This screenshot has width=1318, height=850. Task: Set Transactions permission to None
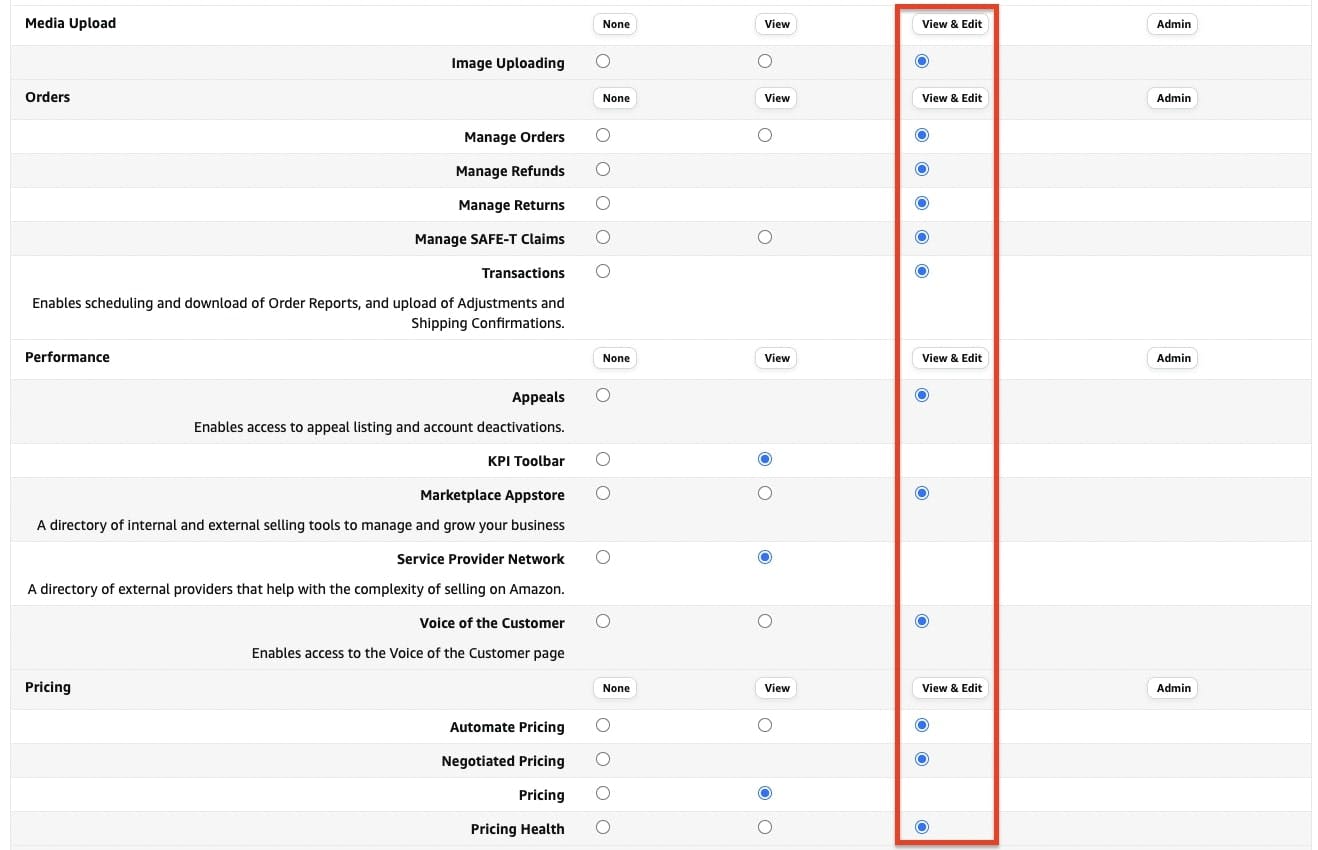pyautogui.click(x=603, y=271)
